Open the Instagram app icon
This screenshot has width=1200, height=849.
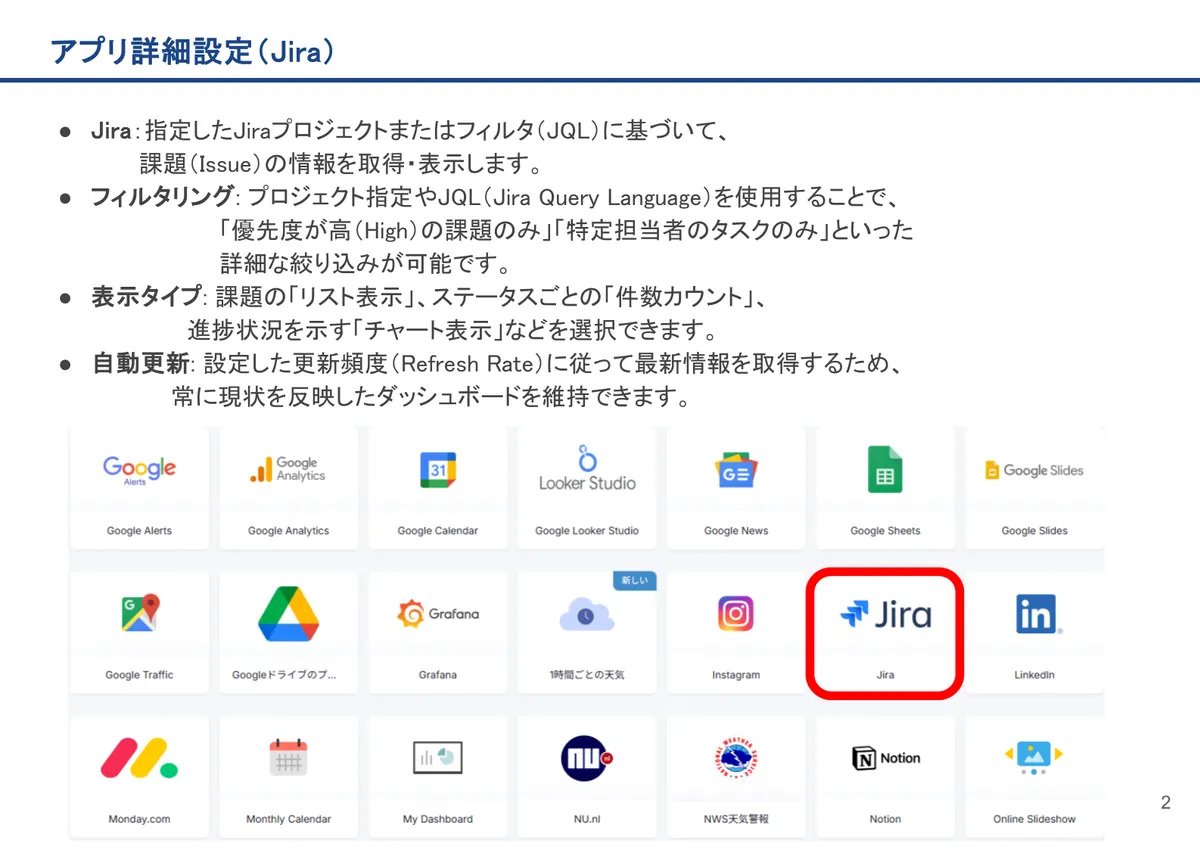pyautogui.click(x=736, y=613)
